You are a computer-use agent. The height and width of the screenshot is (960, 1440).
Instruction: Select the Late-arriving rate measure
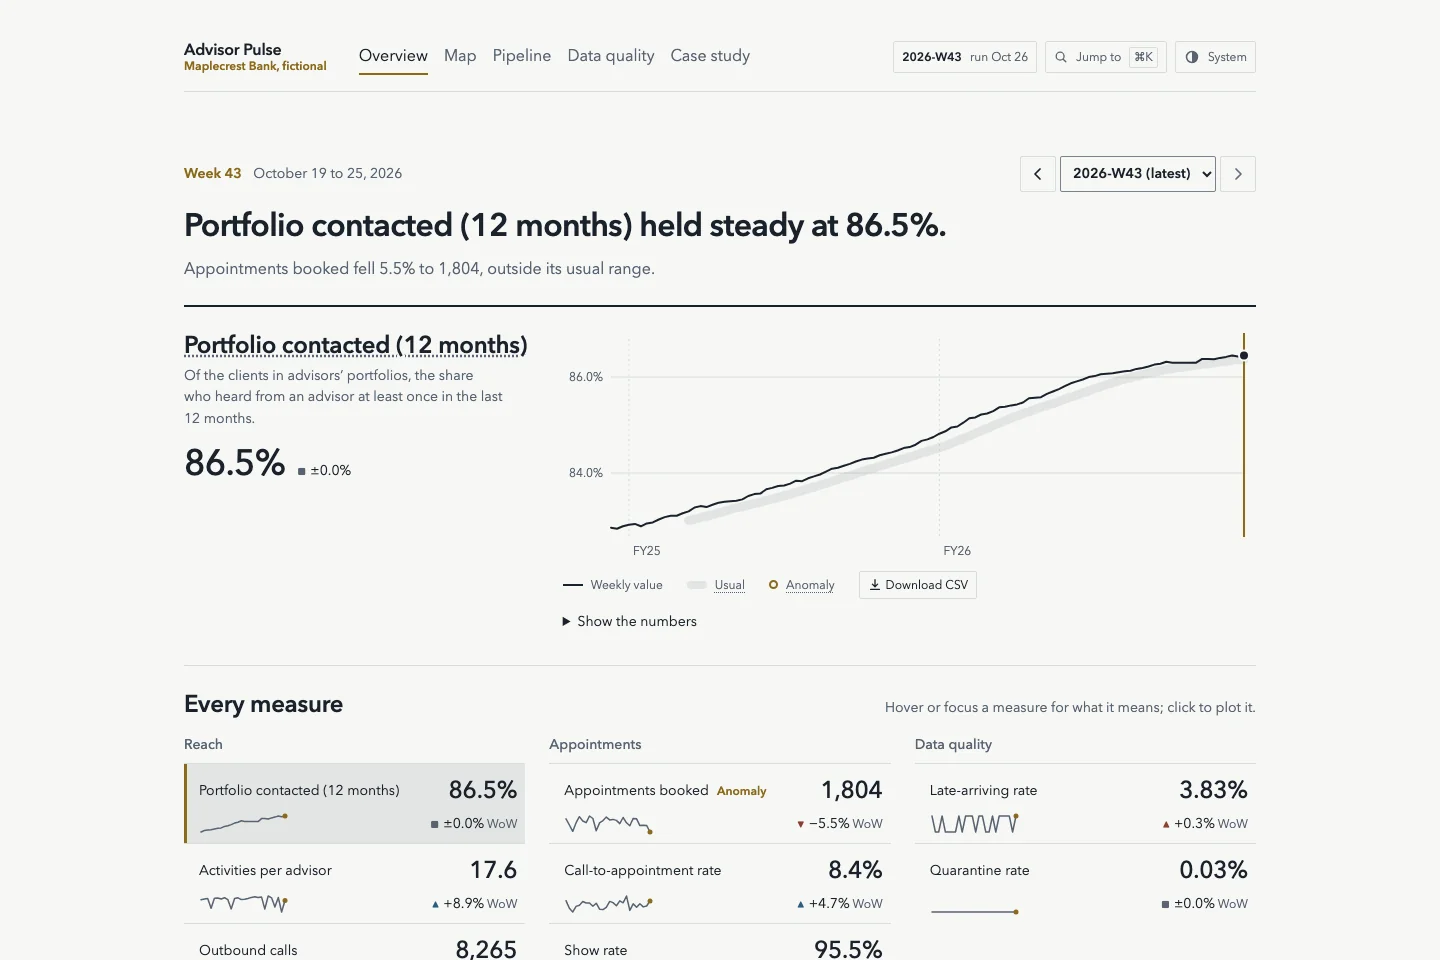point(1085,804)
